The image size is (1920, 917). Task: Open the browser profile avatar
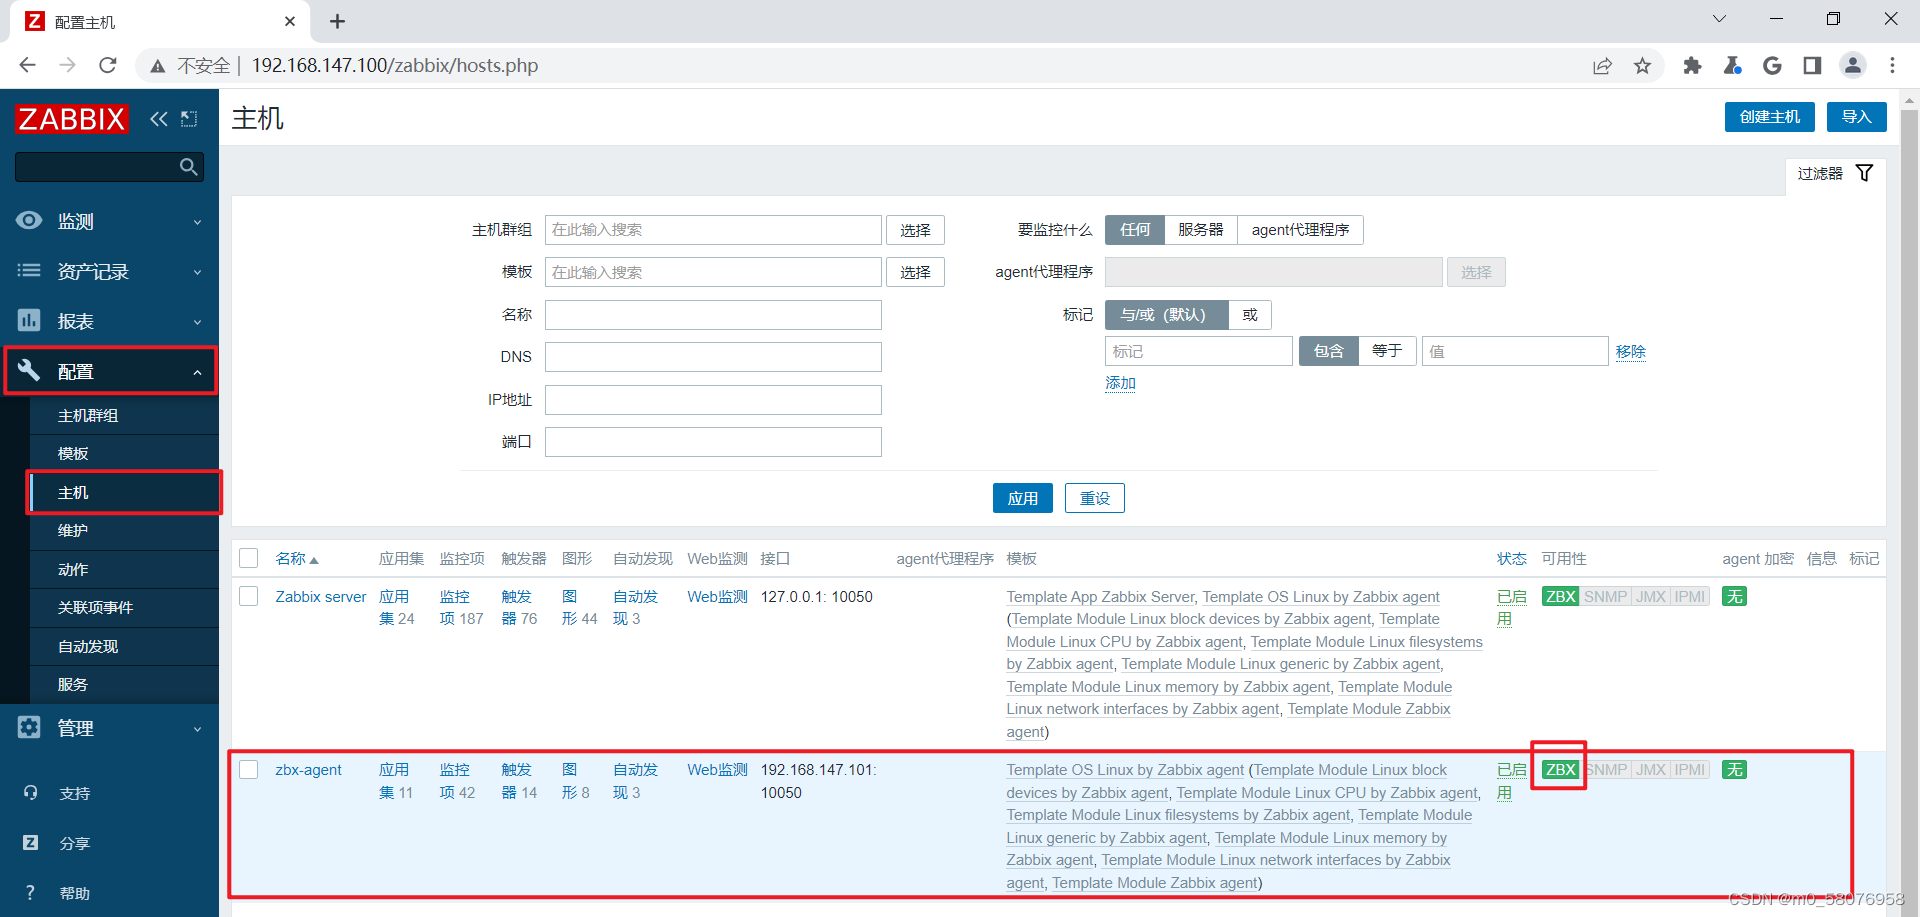(x=1853, y=65)
